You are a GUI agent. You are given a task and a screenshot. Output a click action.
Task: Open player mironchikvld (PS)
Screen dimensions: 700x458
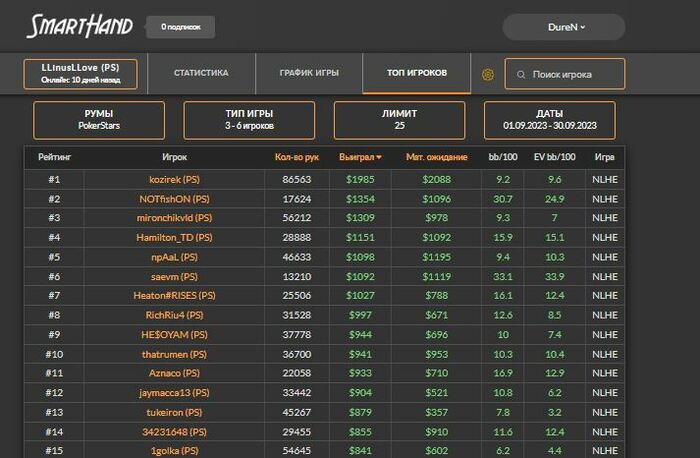point(174,218)
